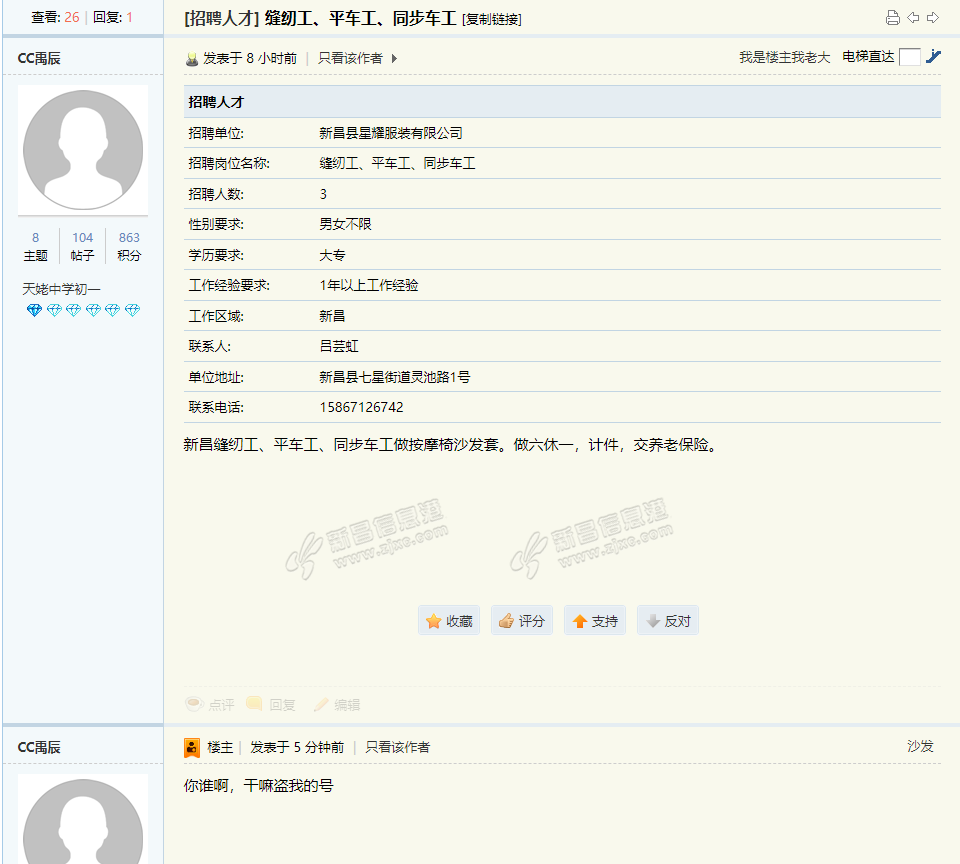Image resolution: width=960 pixels, height=864 pixels.
Task: Filter second post by 只看该作者
Action: pos(397,747)
